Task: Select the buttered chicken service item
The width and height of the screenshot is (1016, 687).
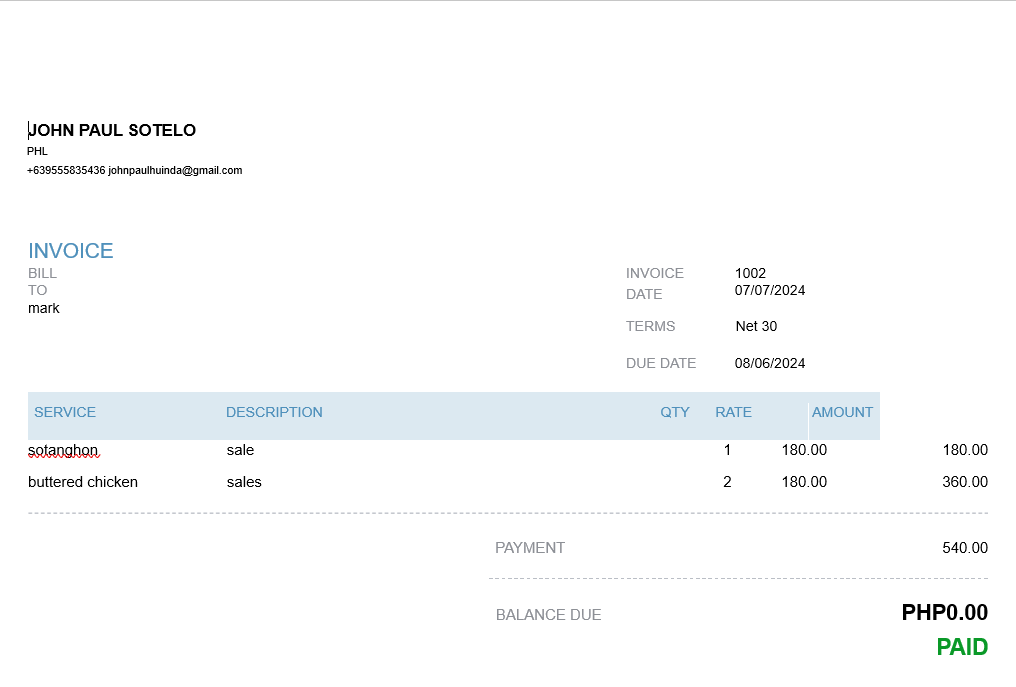Action: click(x=83, y=483)
